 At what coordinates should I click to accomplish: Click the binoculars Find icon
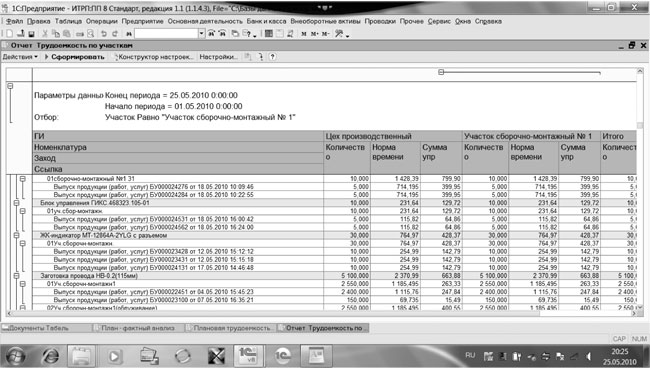click(x=129, y=34)
